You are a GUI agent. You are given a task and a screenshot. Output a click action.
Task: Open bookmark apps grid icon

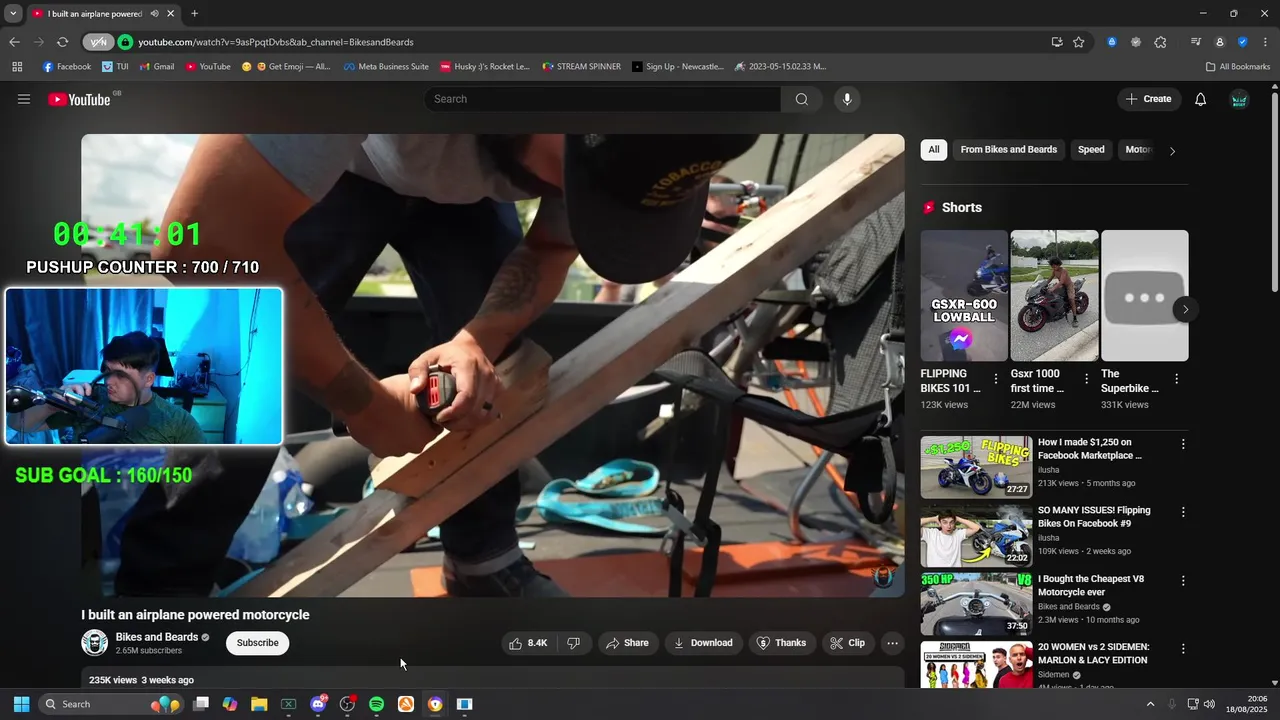click(17, 67)
